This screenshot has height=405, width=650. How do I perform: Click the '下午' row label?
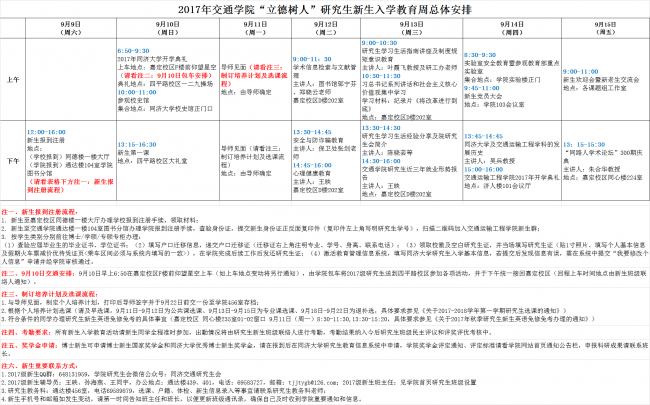coord(13,161)
